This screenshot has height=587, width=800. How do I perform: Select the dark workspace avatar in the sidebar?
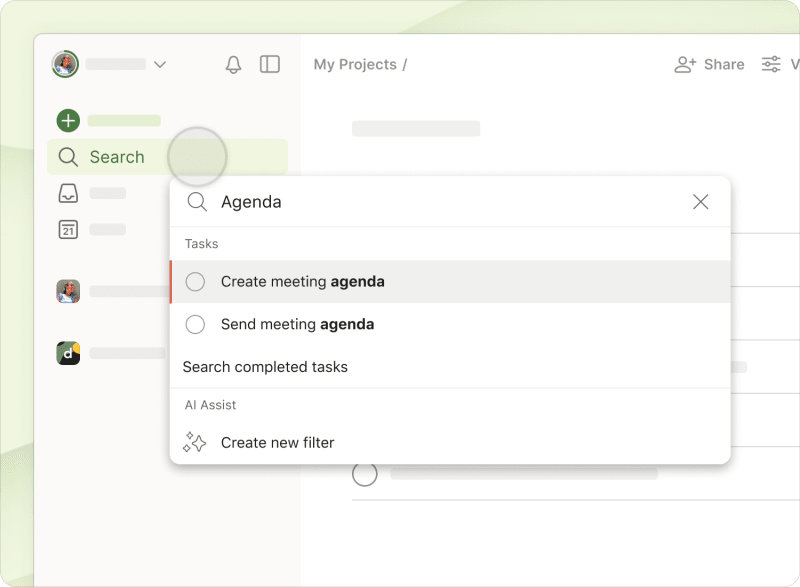(67, 352)
